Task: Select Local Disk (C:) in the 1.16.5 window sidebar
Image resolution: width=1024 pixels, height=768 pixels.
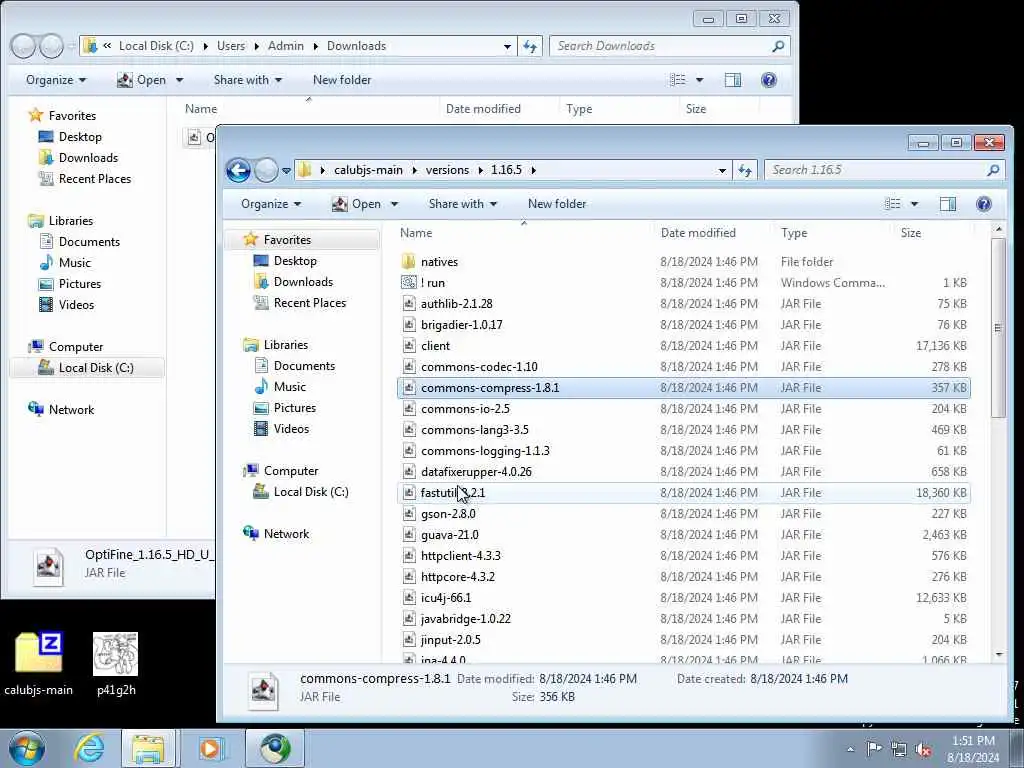Action: (300, 492)
